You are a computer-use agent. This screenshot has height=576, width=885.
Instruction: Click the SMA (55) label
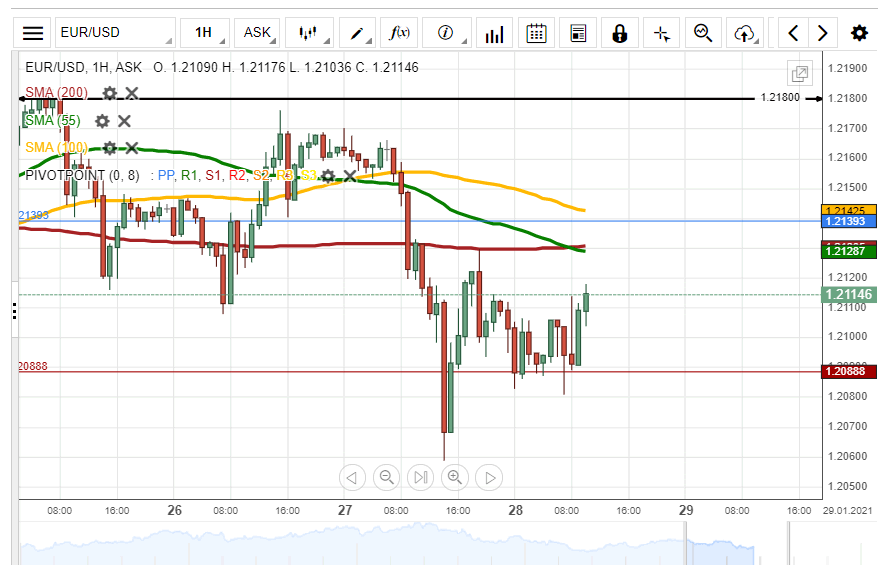pos(52,120)
